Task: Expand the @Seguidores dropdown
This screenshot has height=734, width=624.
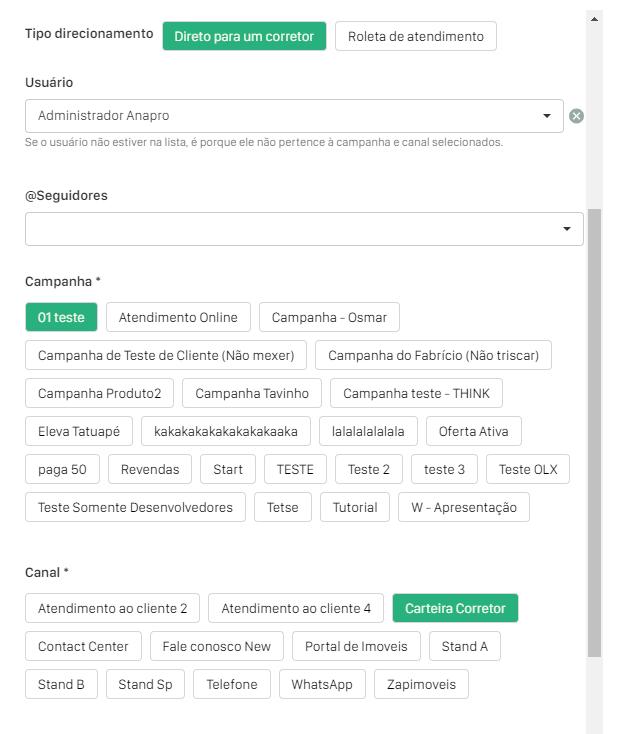Action: (567, 229)
